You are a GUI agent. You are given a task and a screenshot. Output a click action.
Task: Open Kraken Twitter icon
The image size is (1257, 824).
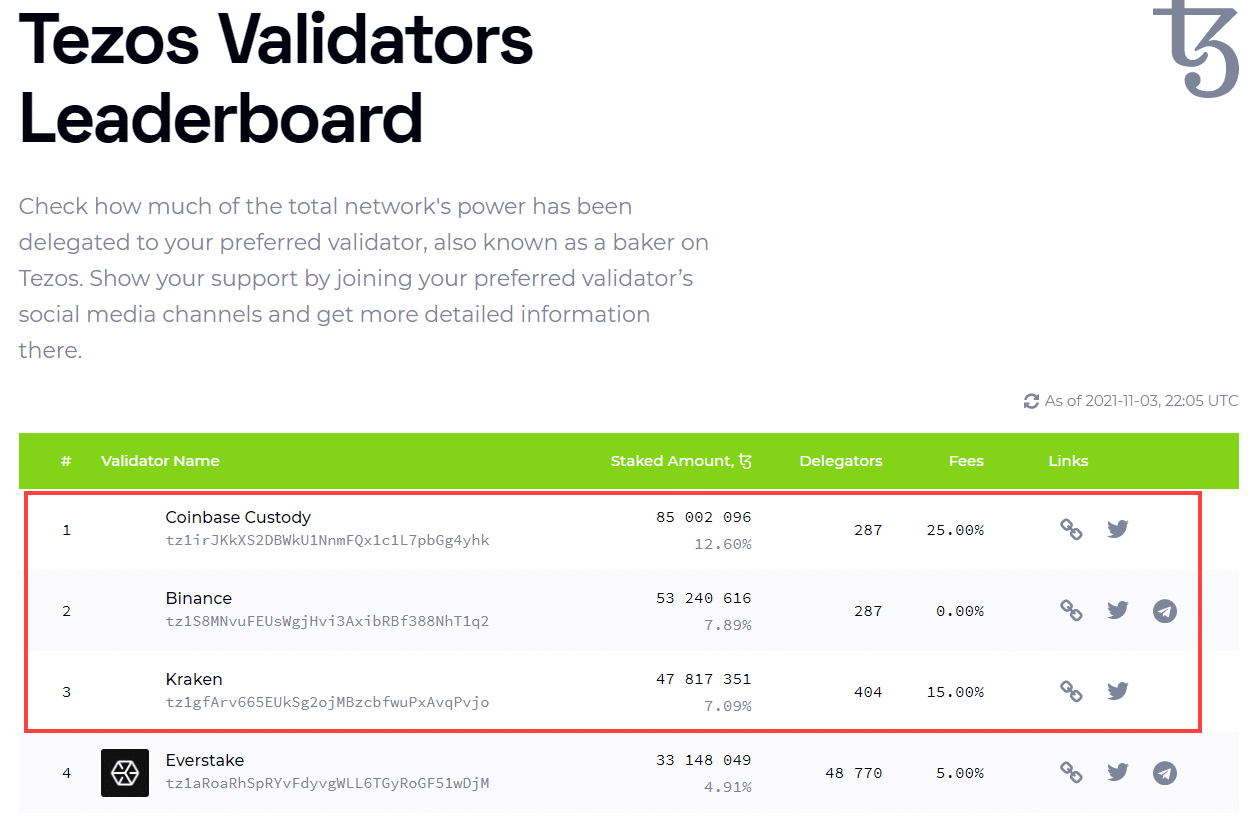point(1118,691)
